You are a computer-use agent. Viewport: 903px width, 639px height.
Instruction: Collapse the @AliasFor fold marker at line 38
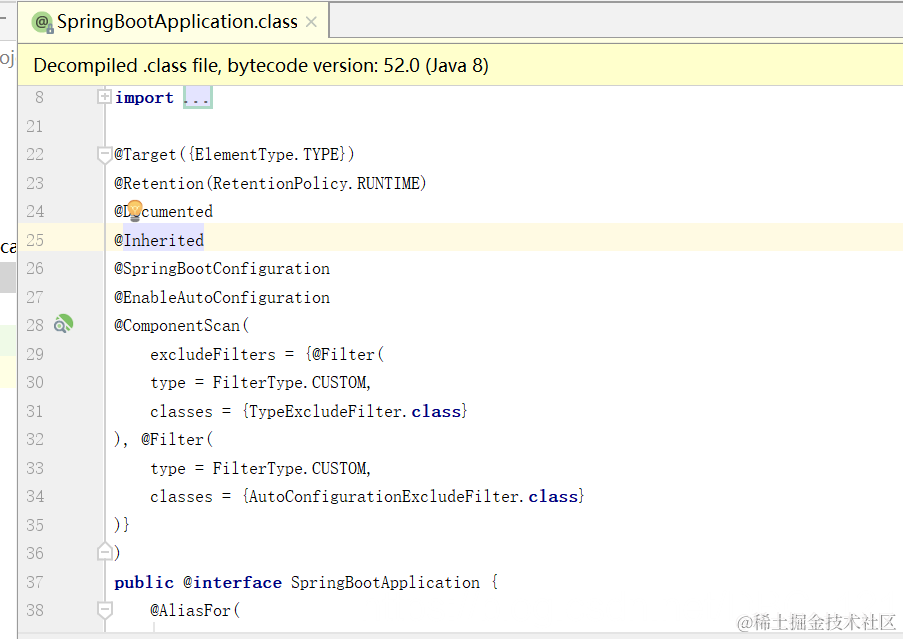(104, 610)
